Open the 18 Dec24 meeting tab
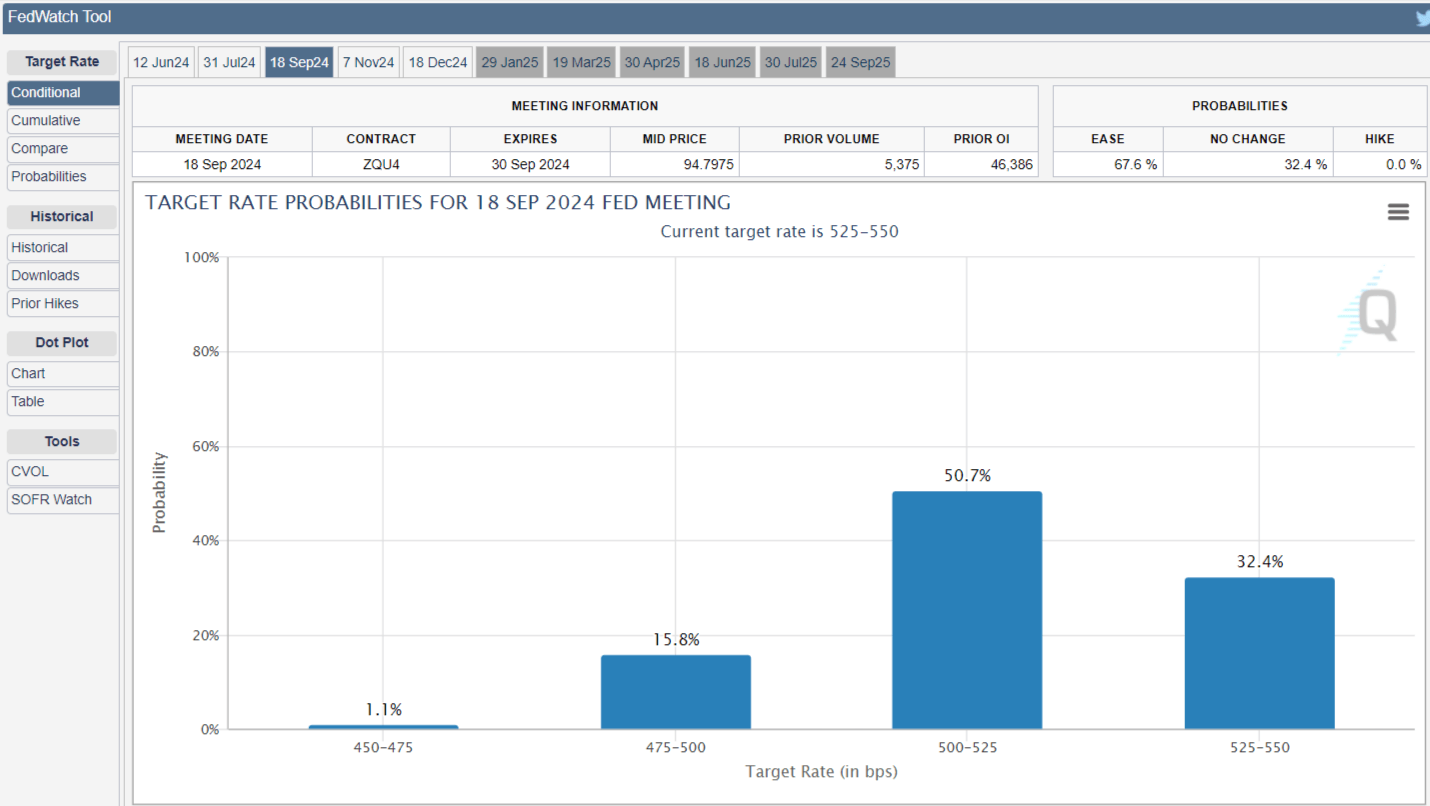The width and height of the screenshot is (1430, 806). click(x=438, y=62)
